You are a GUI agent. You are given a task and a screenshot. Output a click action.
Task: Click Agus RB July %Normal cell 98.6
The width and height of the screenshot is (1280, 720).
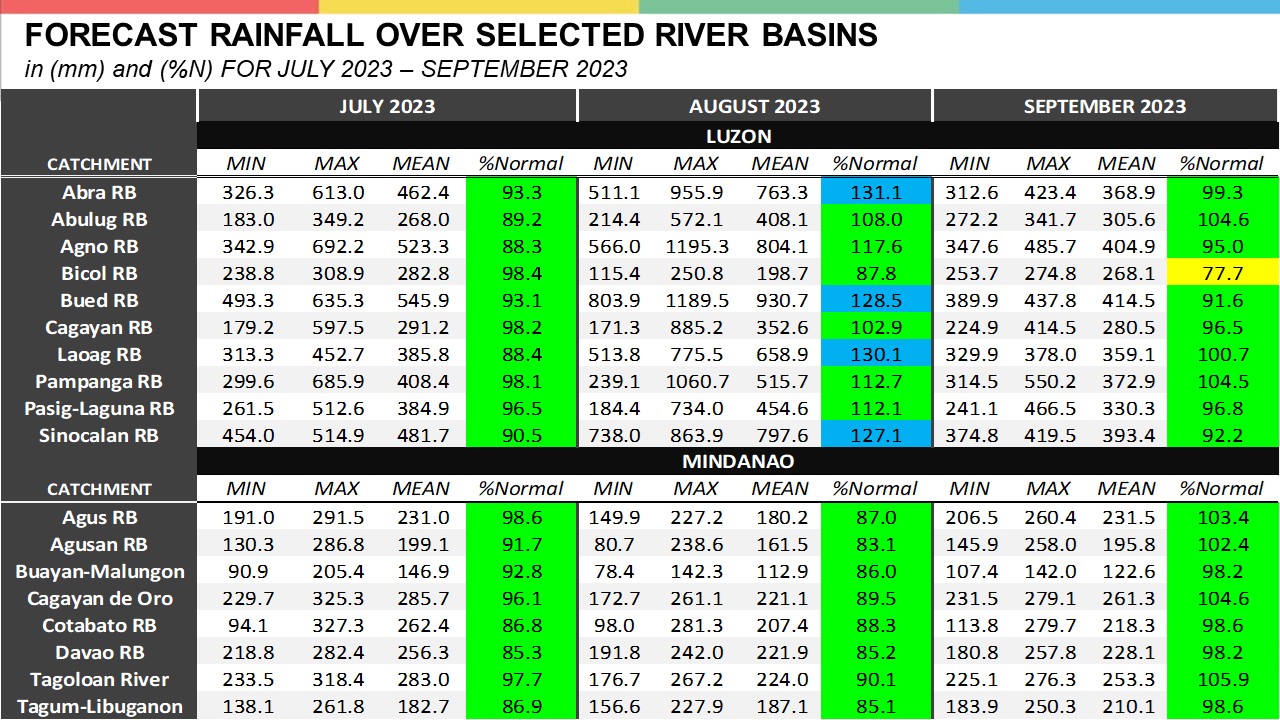[520, 517]
